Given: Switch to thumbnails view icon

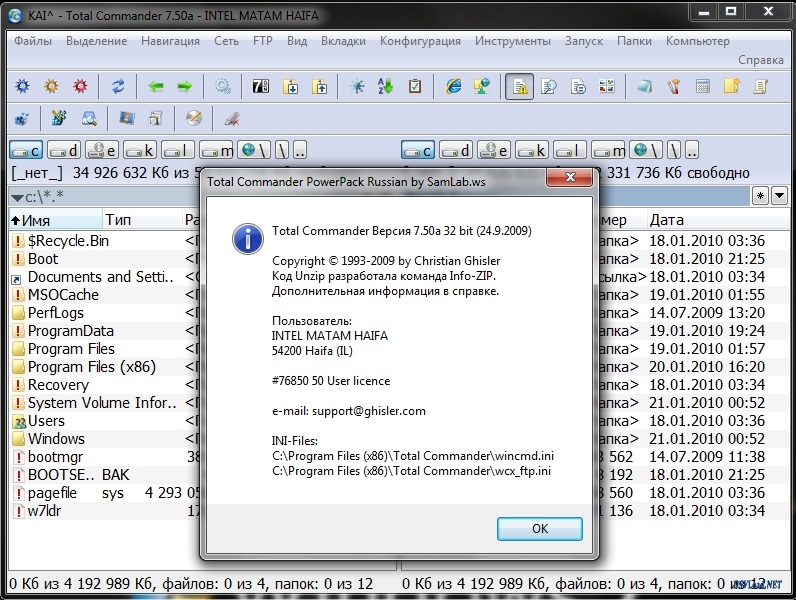Looking at the screenshot, I should [x=607, y=86].
